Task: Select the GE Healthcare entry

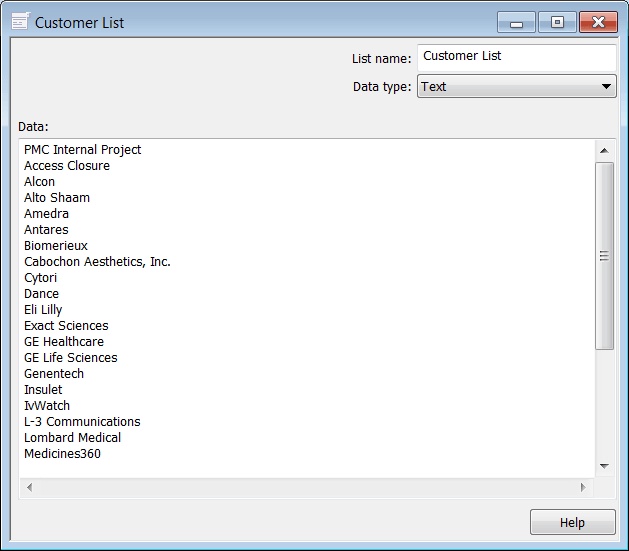Action: (x=64, y=342)
